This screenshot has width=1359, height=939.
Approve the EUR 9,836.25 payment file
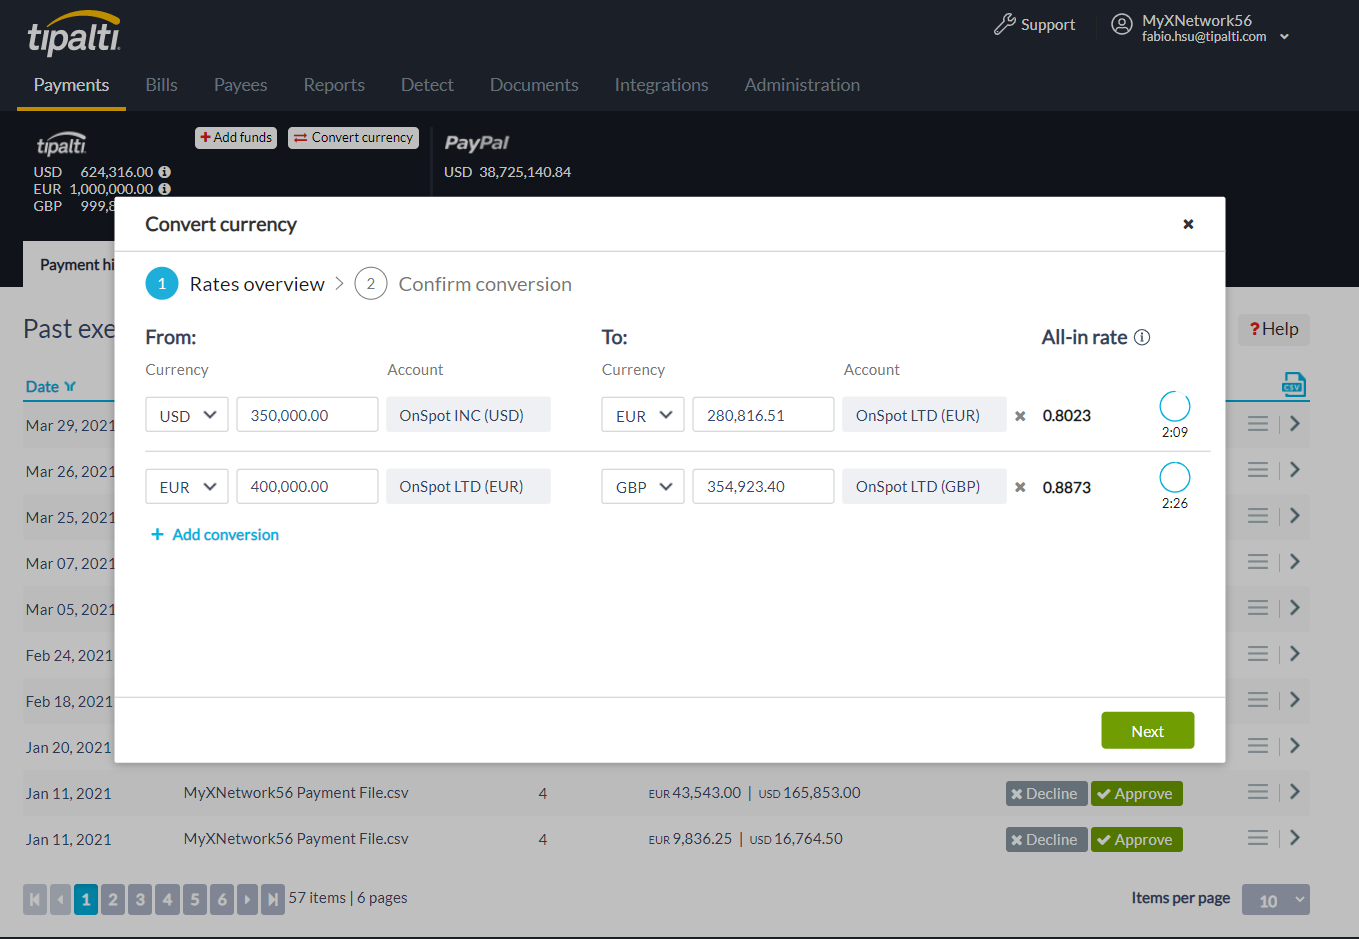pos(1136,840)
